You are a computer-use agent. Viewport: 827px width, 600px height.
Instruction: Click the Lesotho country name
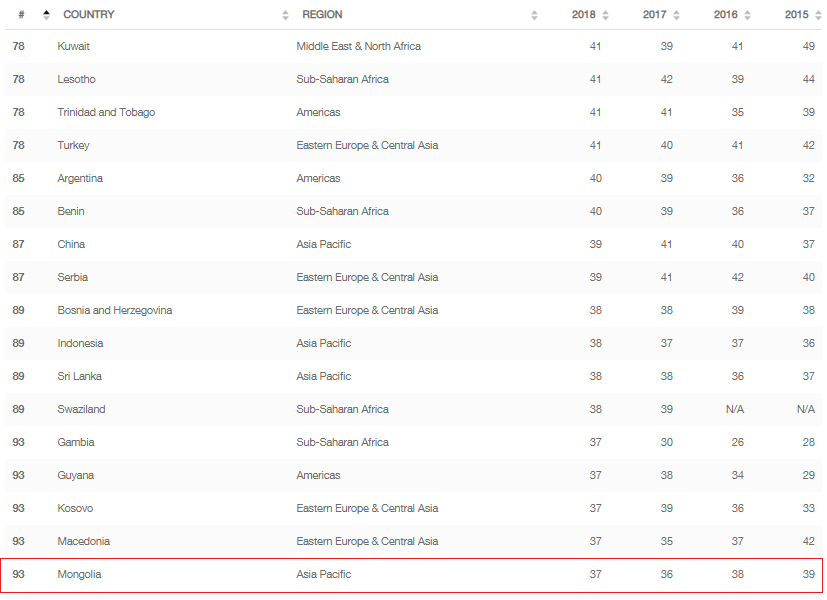tap(76, 79)
